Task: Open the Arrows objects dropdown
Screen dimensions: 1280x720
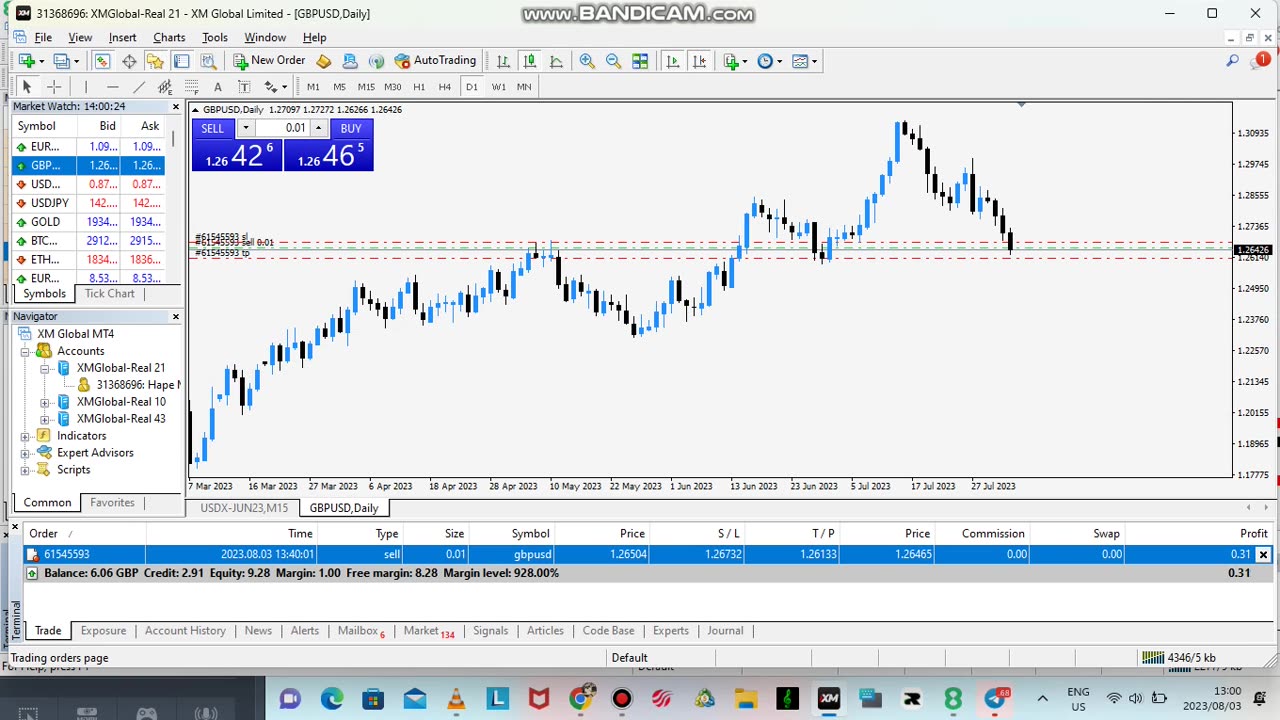Action: [275, 87]
